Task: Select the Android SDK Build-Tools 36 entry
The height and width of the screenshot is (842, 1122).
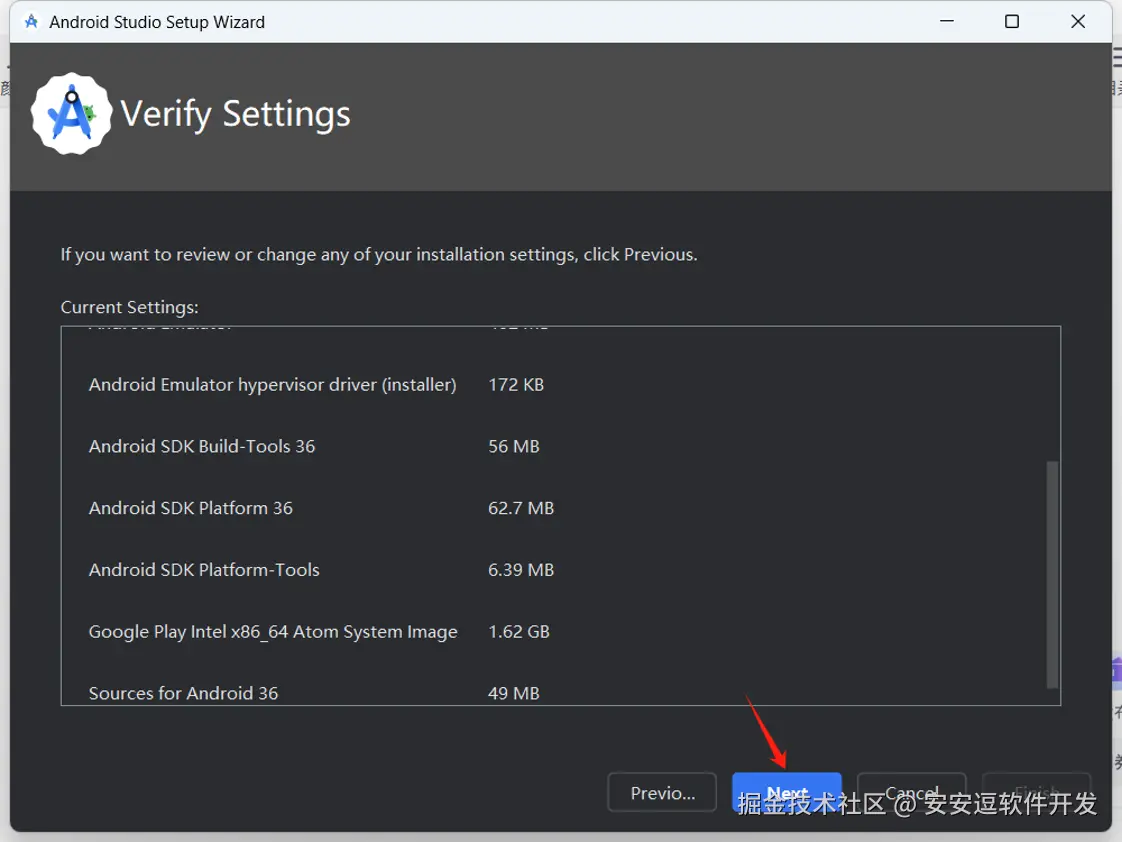Action: [202, 447]
